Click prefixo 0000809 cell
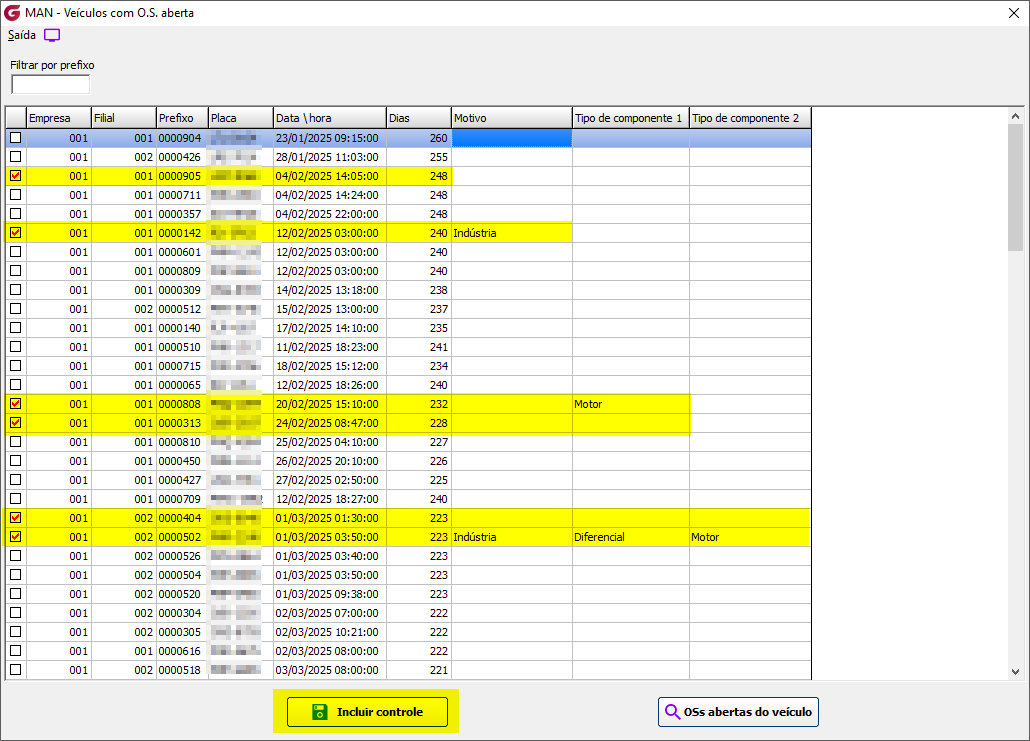 pyautogui.click(x=182, y=271)
